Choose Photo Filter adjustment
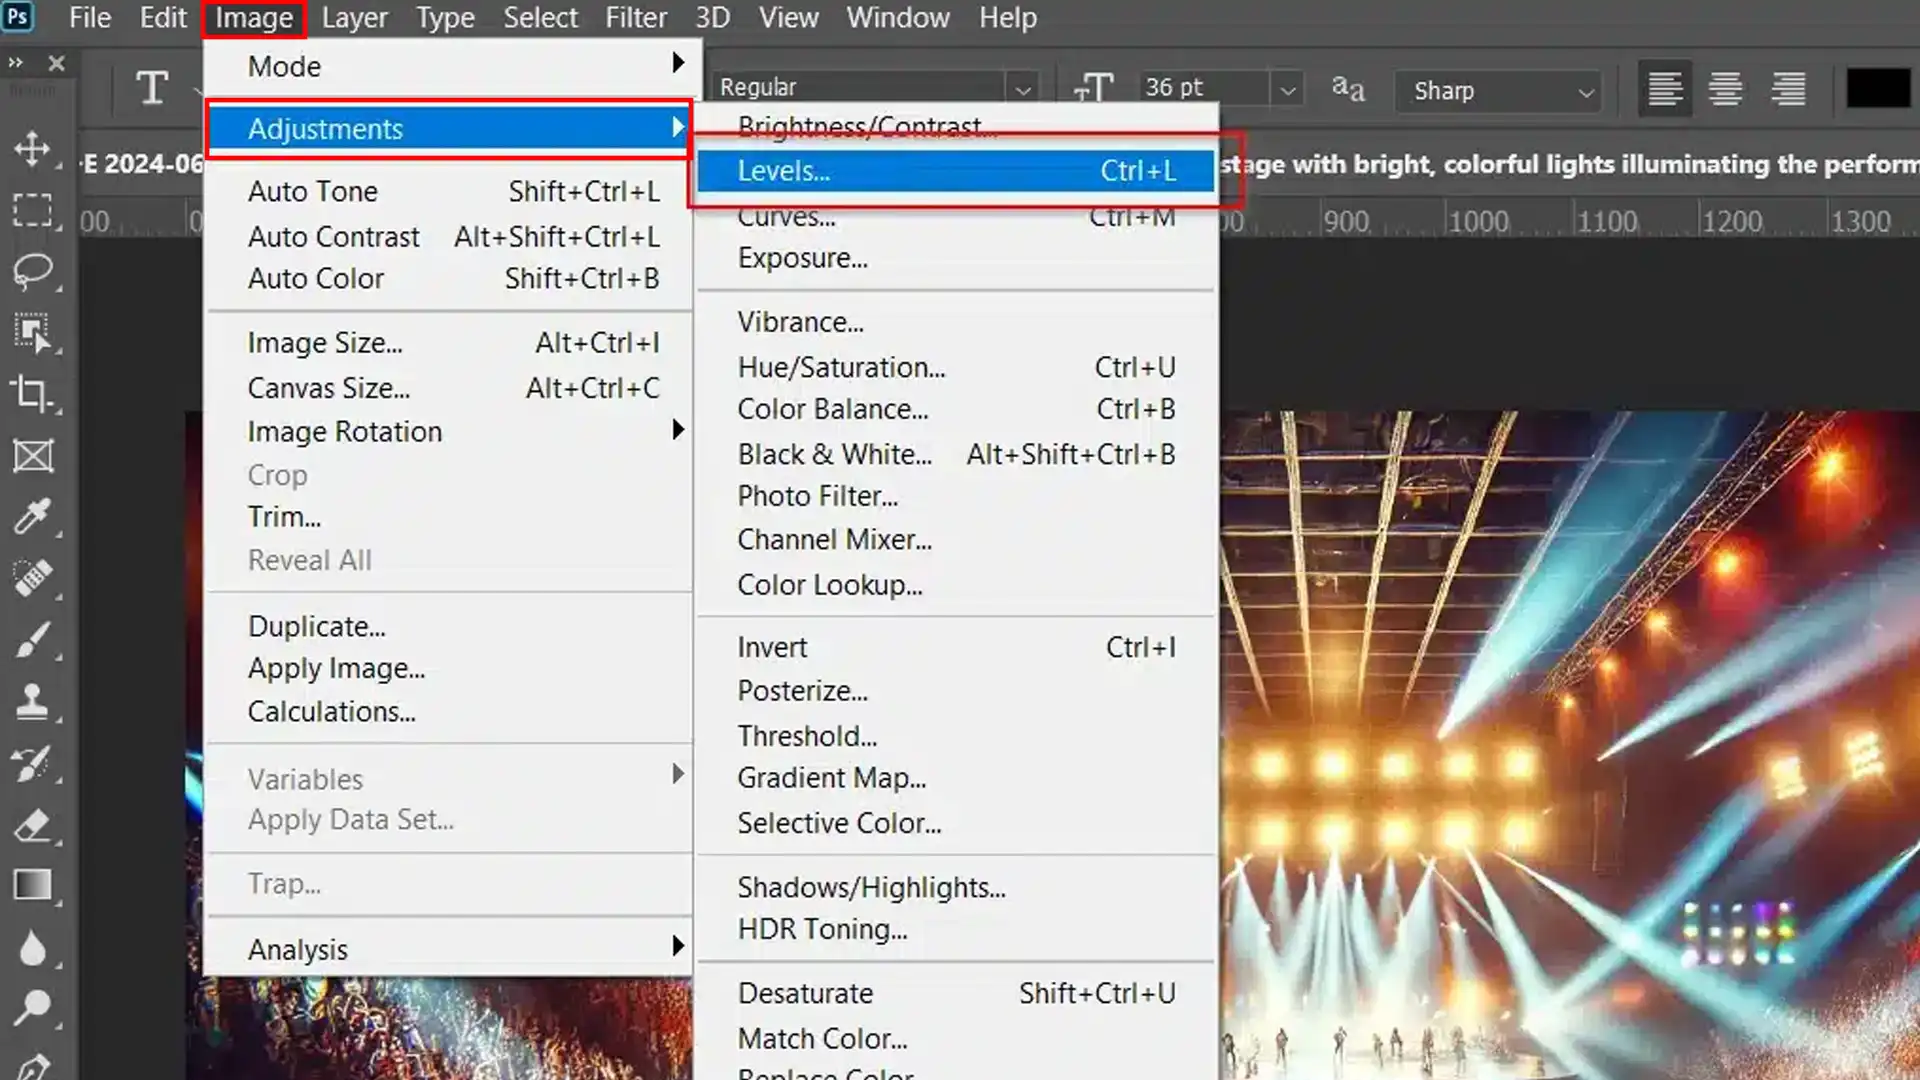 tap(956, 496)
